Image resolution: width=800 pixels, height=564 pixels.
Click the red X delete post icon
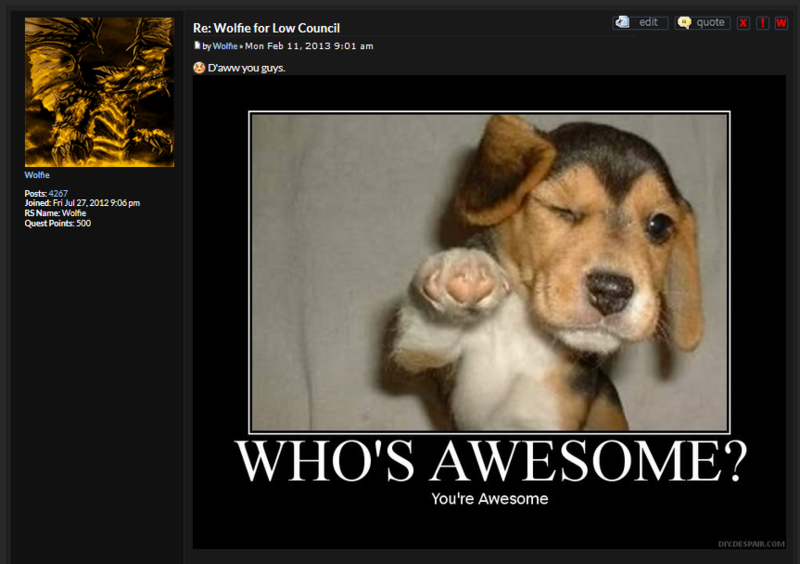pyautogui.click(x=743, y=23)
